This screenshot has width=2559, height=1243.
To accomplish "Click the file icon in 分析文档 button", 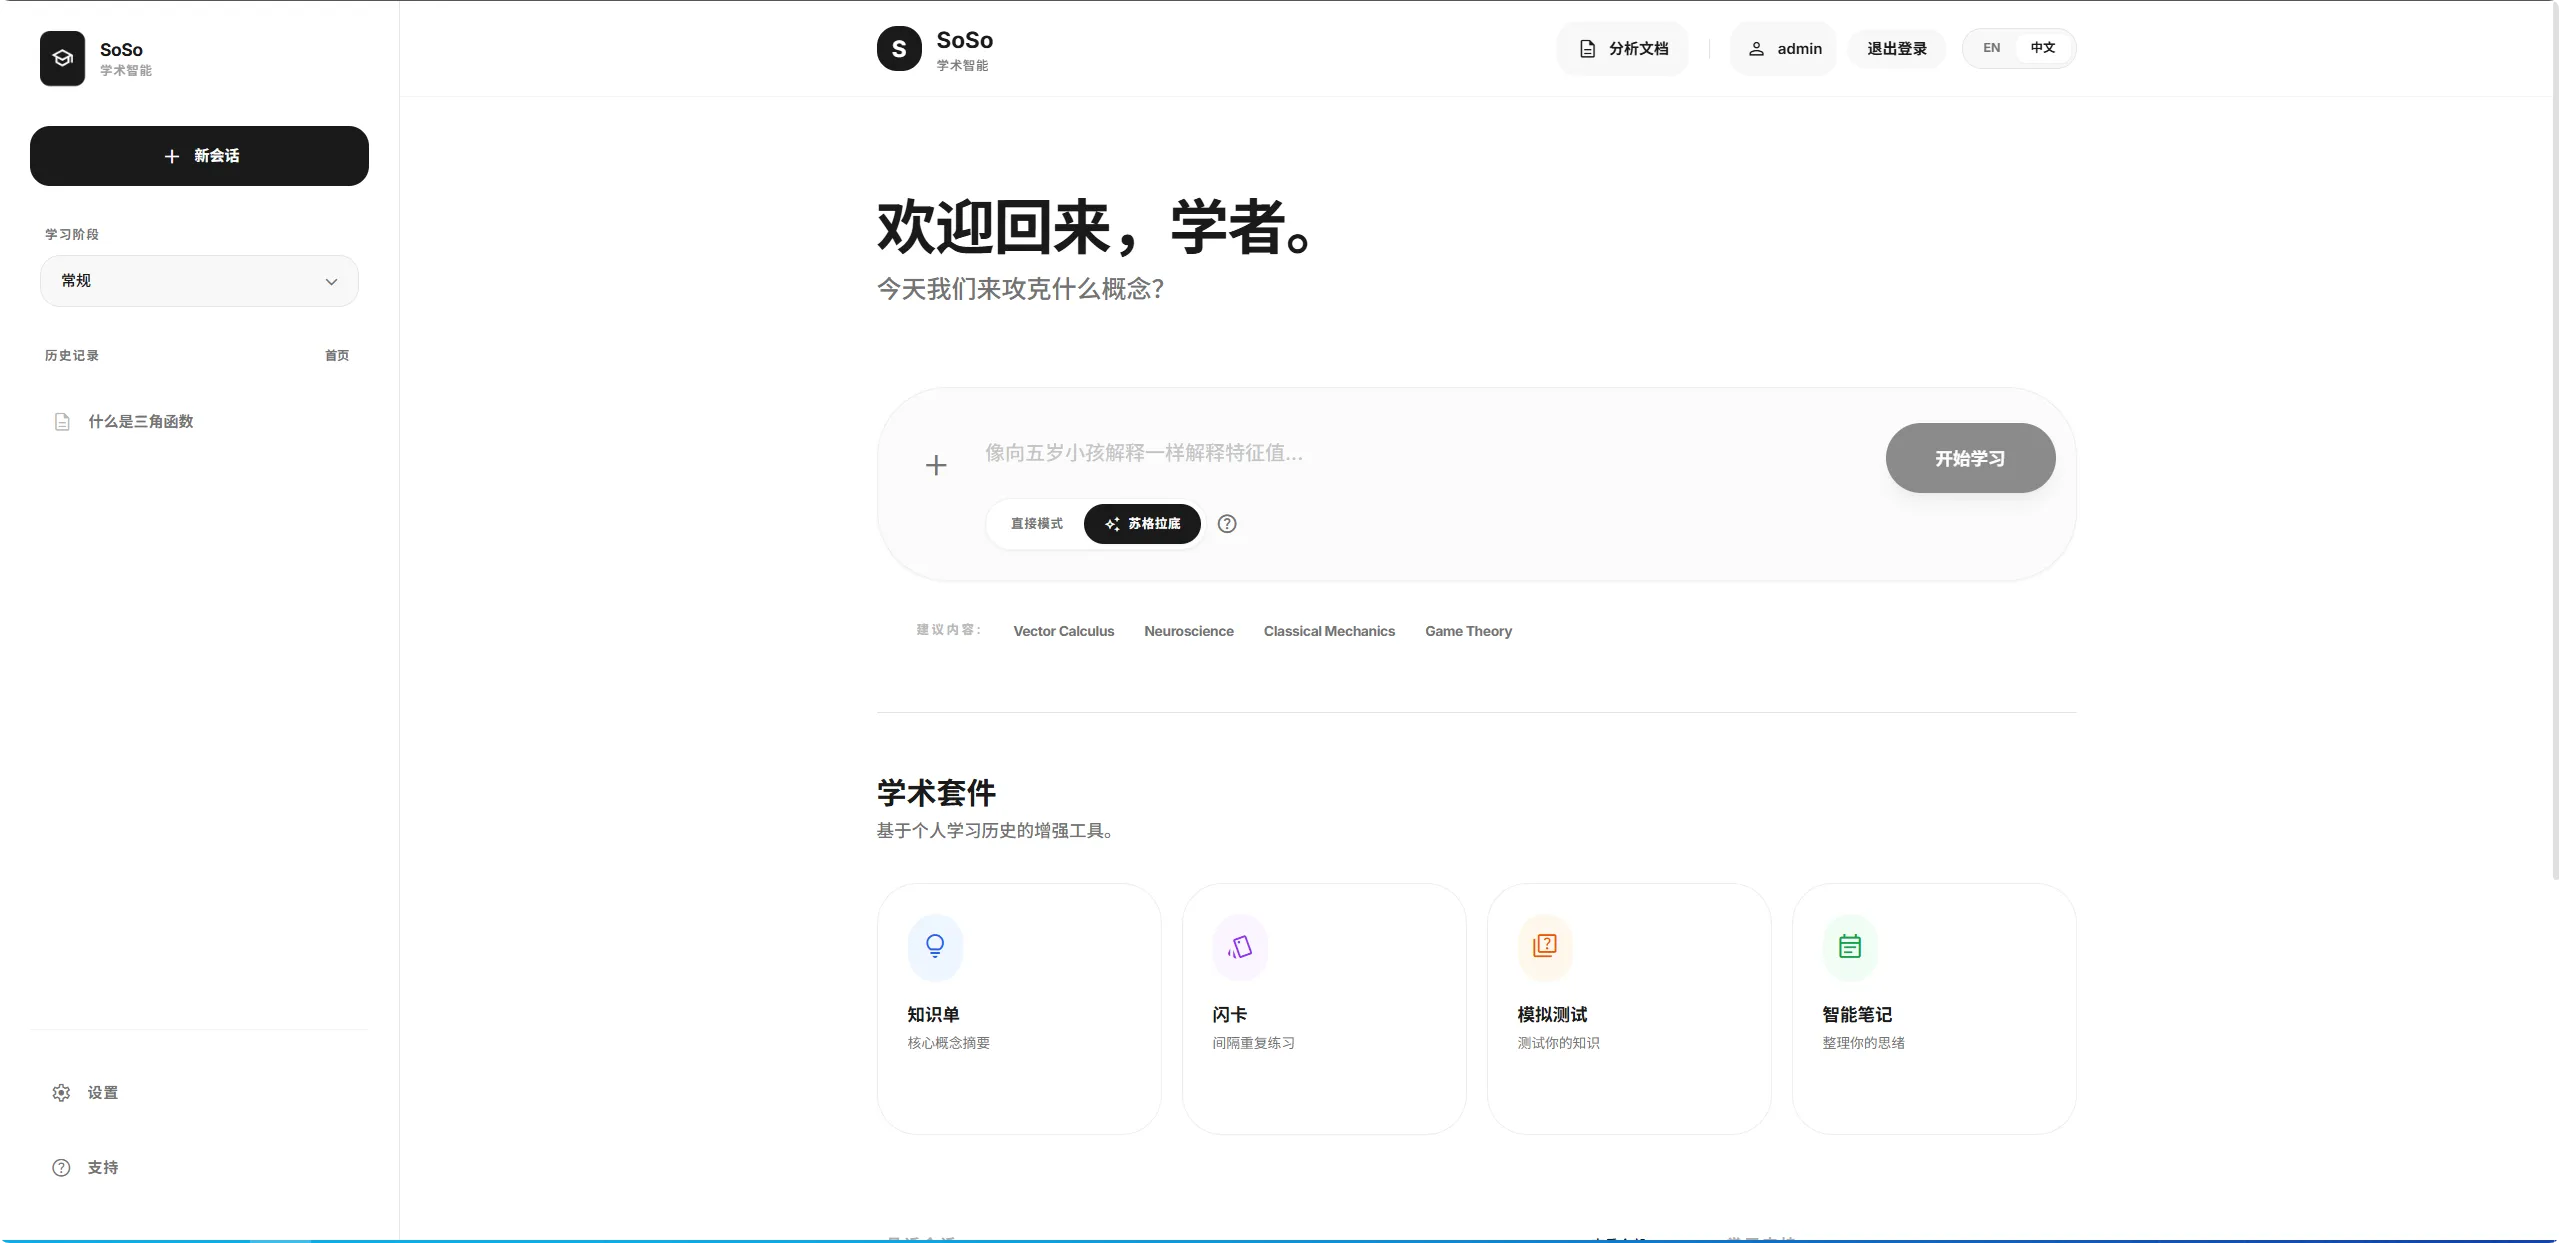I will pyautogui.click(x=1587, y=49).
